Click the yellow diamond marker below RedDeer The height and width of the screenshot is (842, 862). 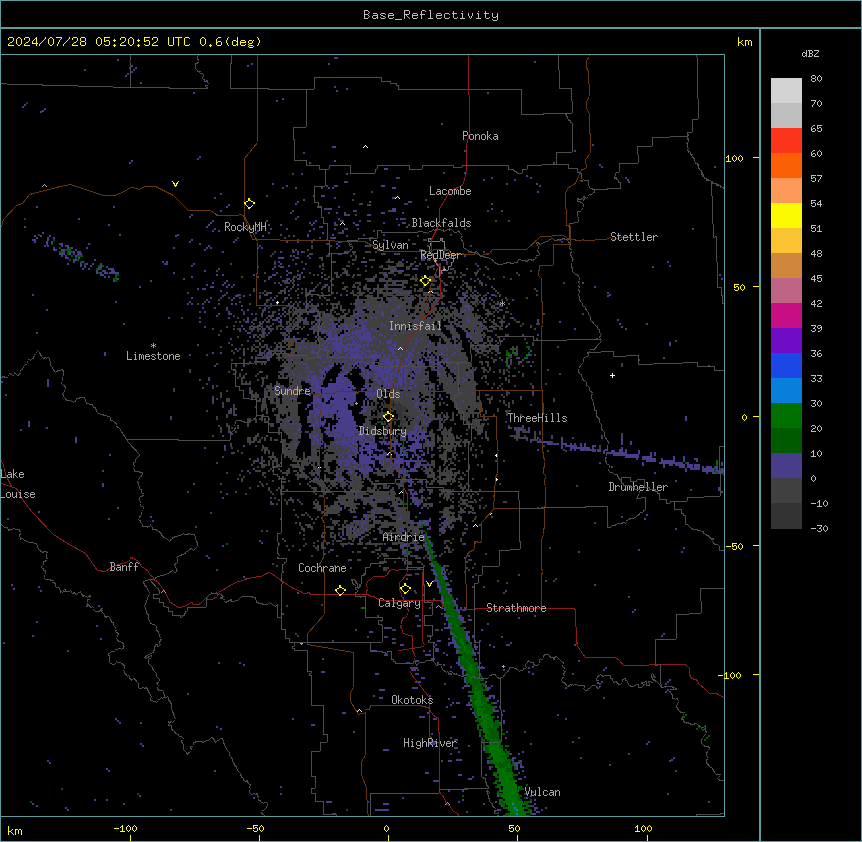pos(425,281)
